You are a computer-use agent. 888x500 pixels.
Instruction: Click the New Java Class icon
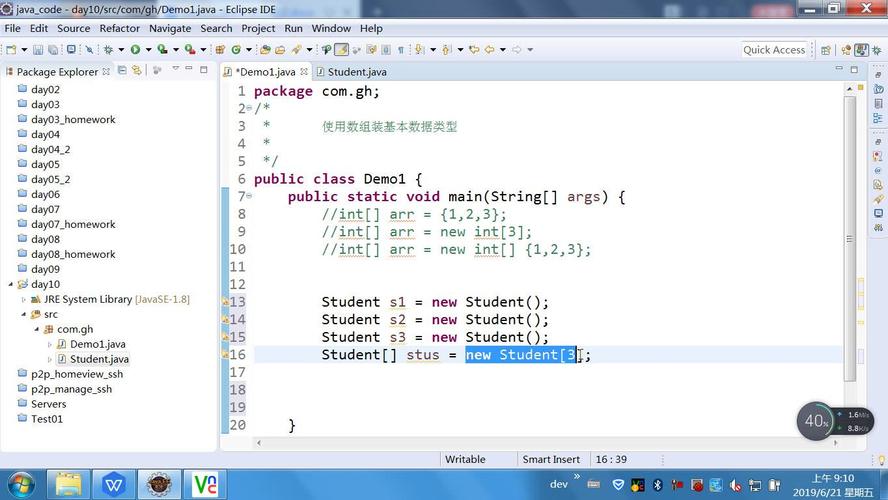(236, 50)
